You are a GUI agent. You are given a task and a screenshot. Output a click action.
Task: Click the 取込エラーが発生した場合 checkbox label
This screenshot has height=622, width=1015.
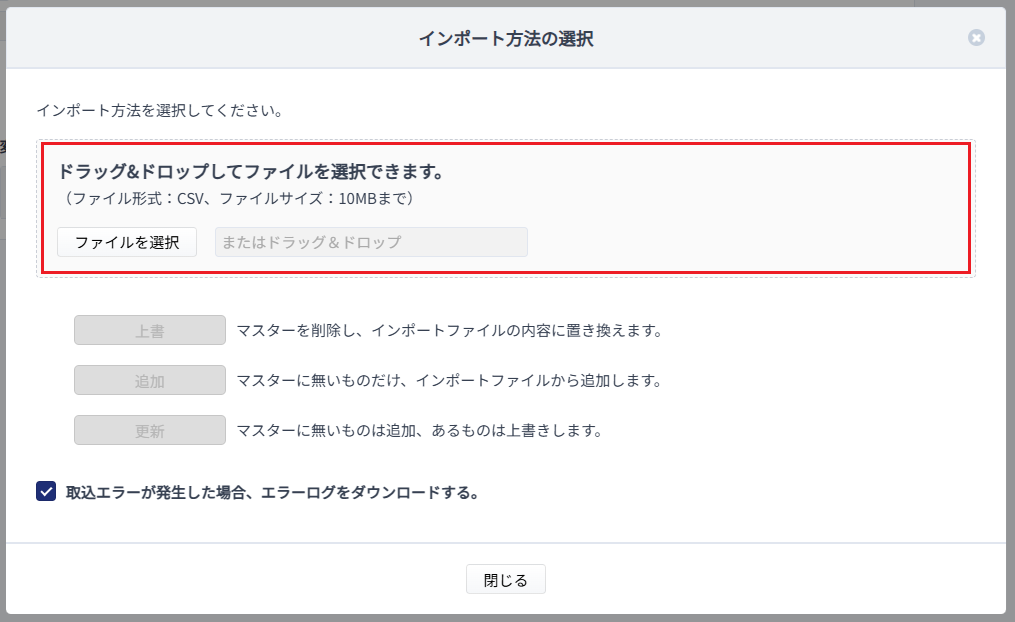[272, 493]
